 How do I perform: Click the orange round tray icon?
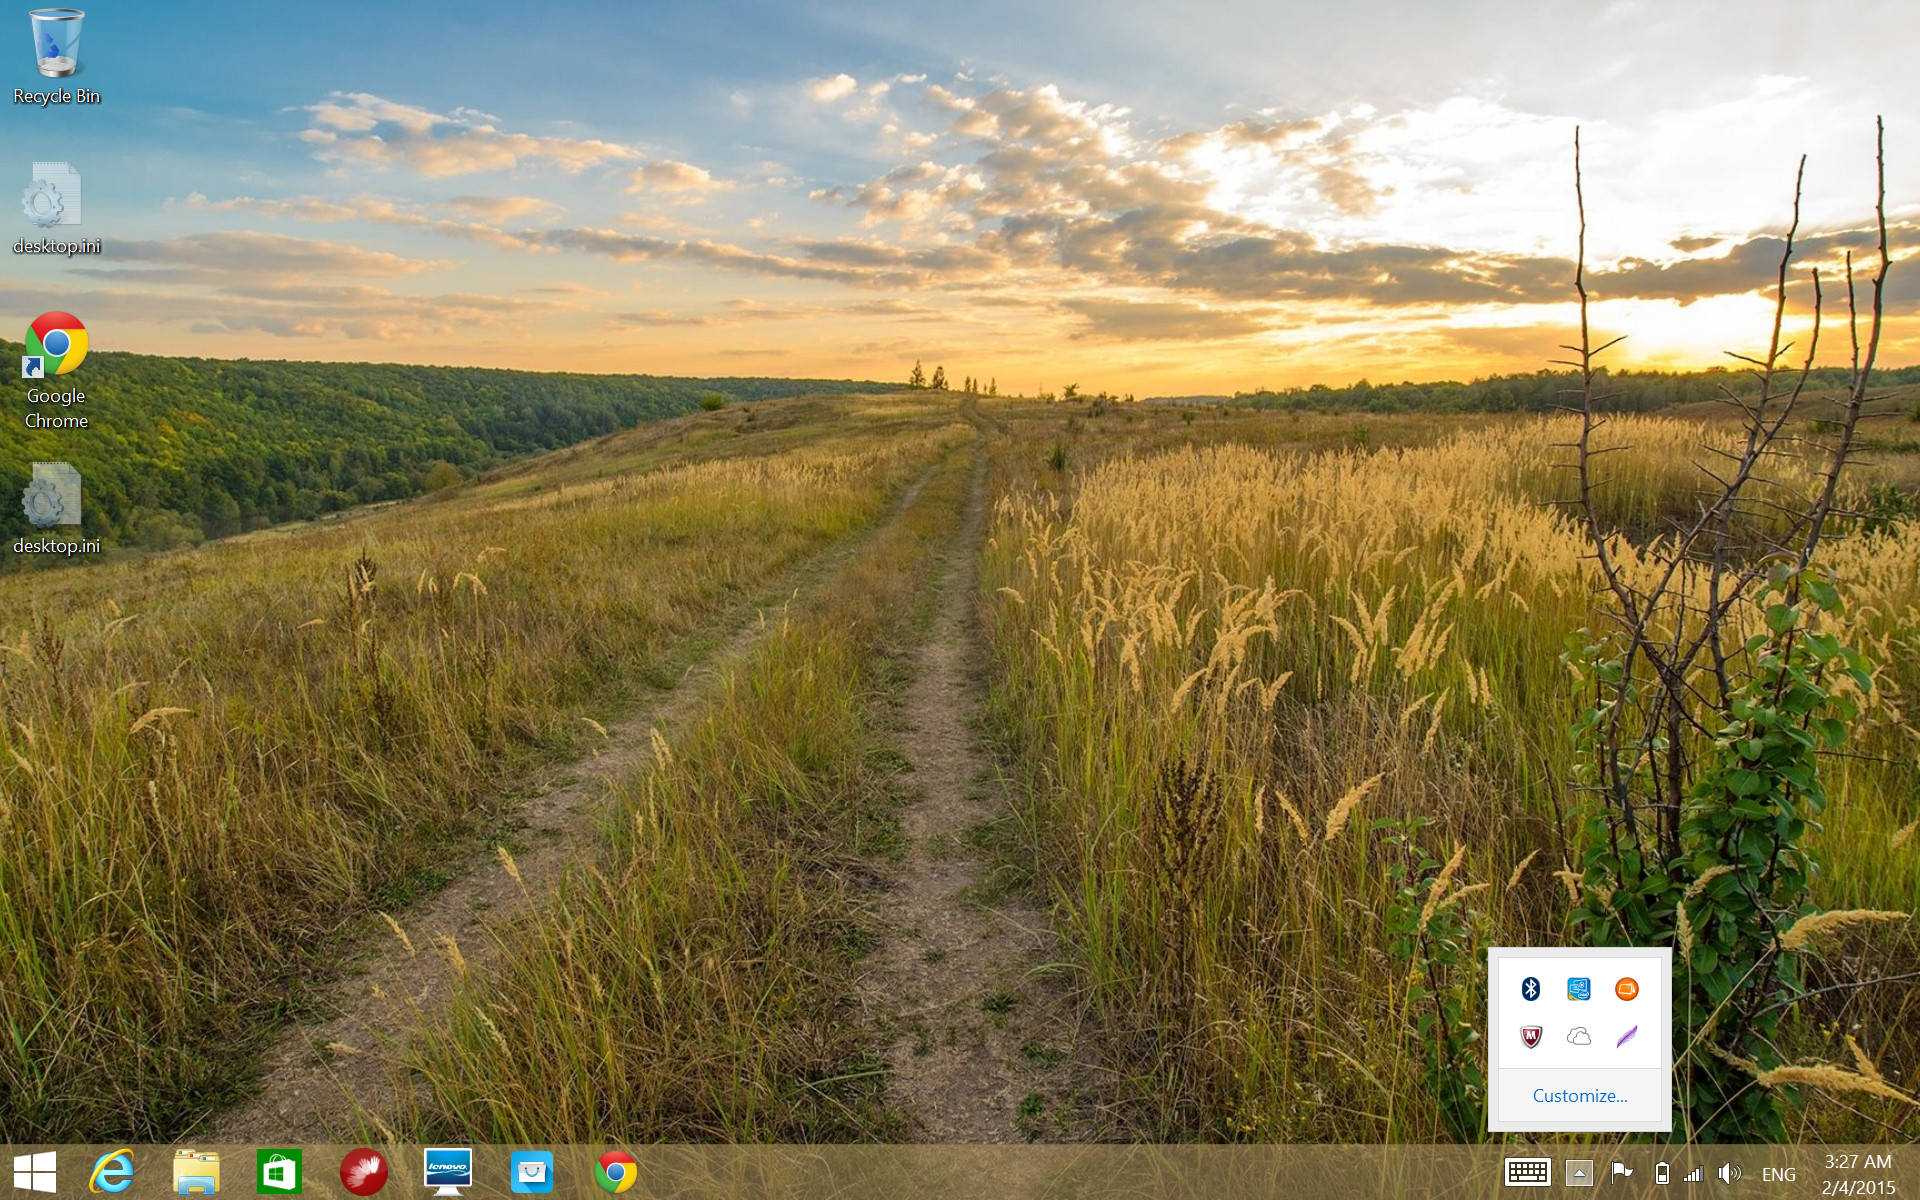[1627, 989]
